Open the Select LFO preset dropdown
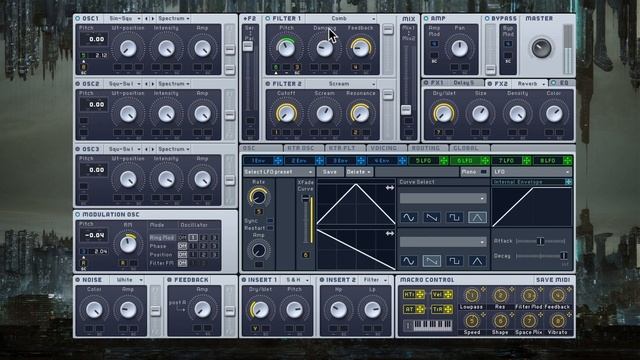This screenshot has width=640, height=360. click(x=279, y=172)
